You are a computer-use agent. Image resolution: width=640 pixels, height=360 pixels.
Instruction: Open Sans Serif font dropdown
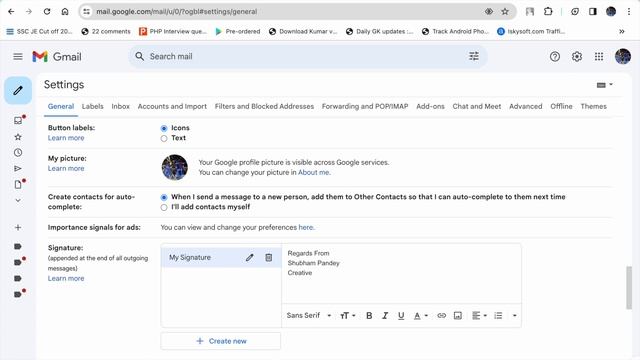pos(309,316)
